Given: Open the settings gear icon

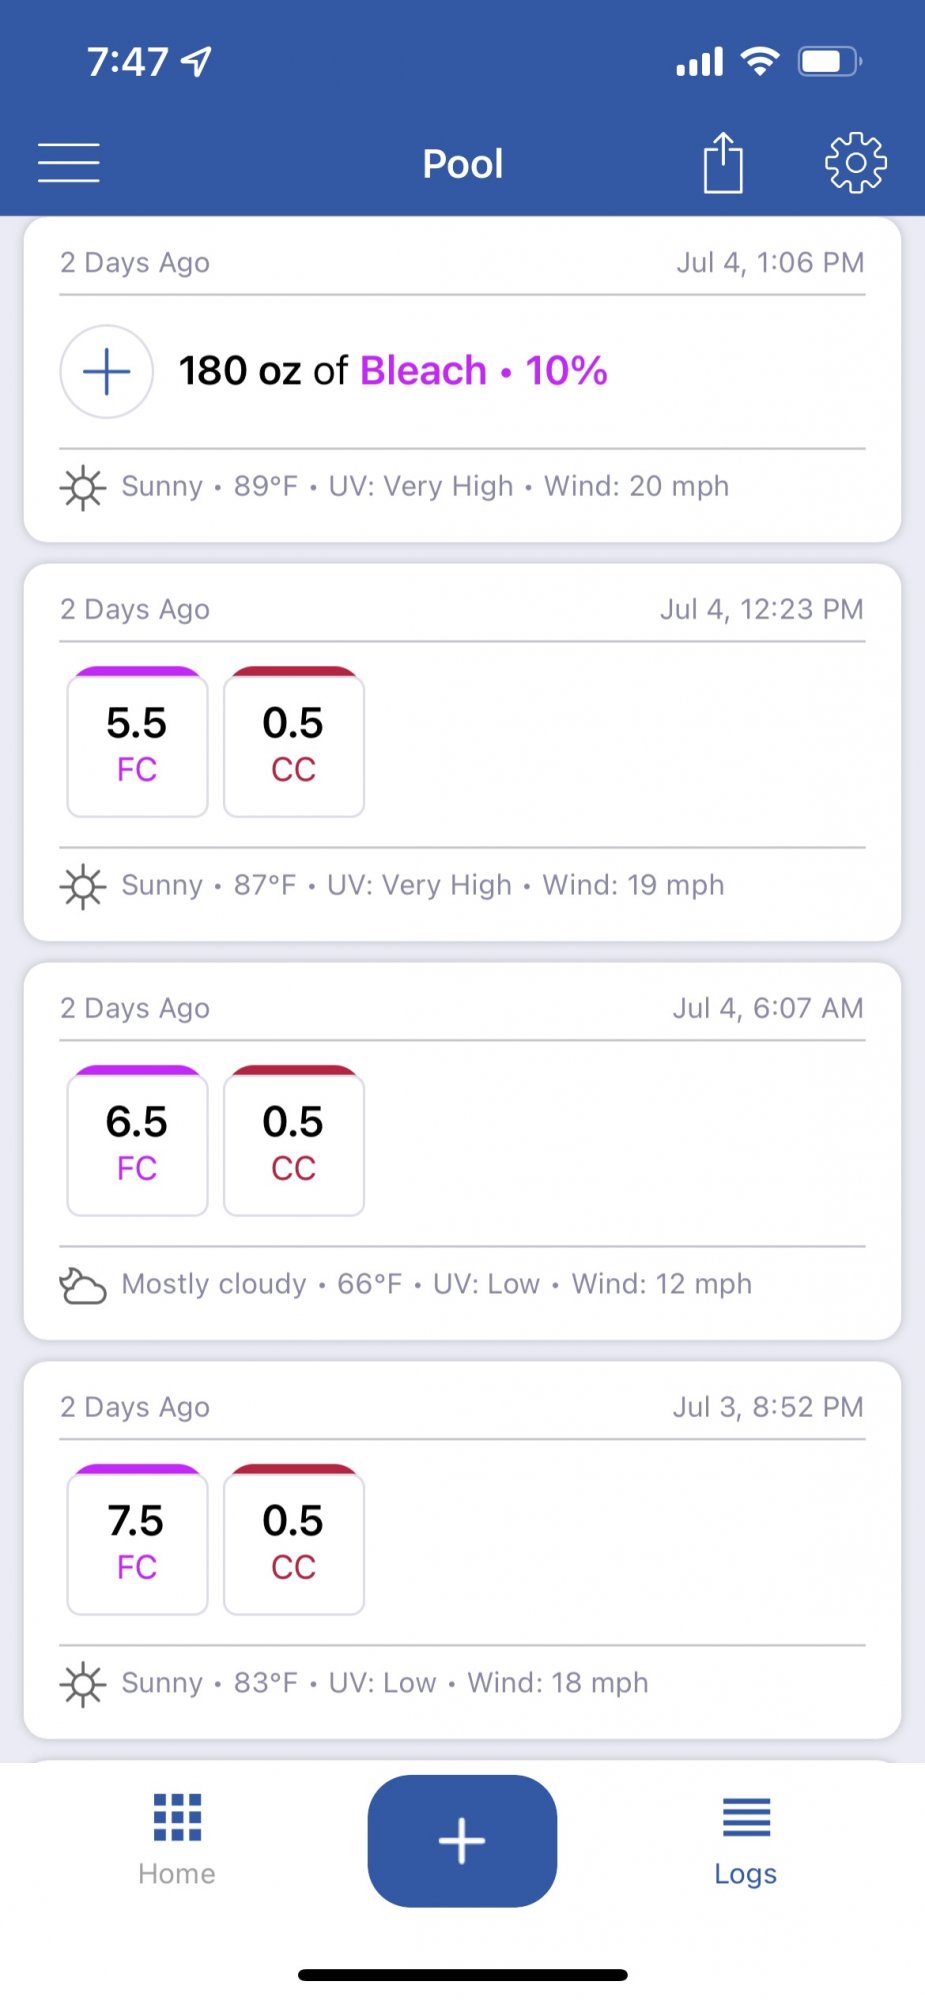Looking at the screenshot, I should point(856,162).
